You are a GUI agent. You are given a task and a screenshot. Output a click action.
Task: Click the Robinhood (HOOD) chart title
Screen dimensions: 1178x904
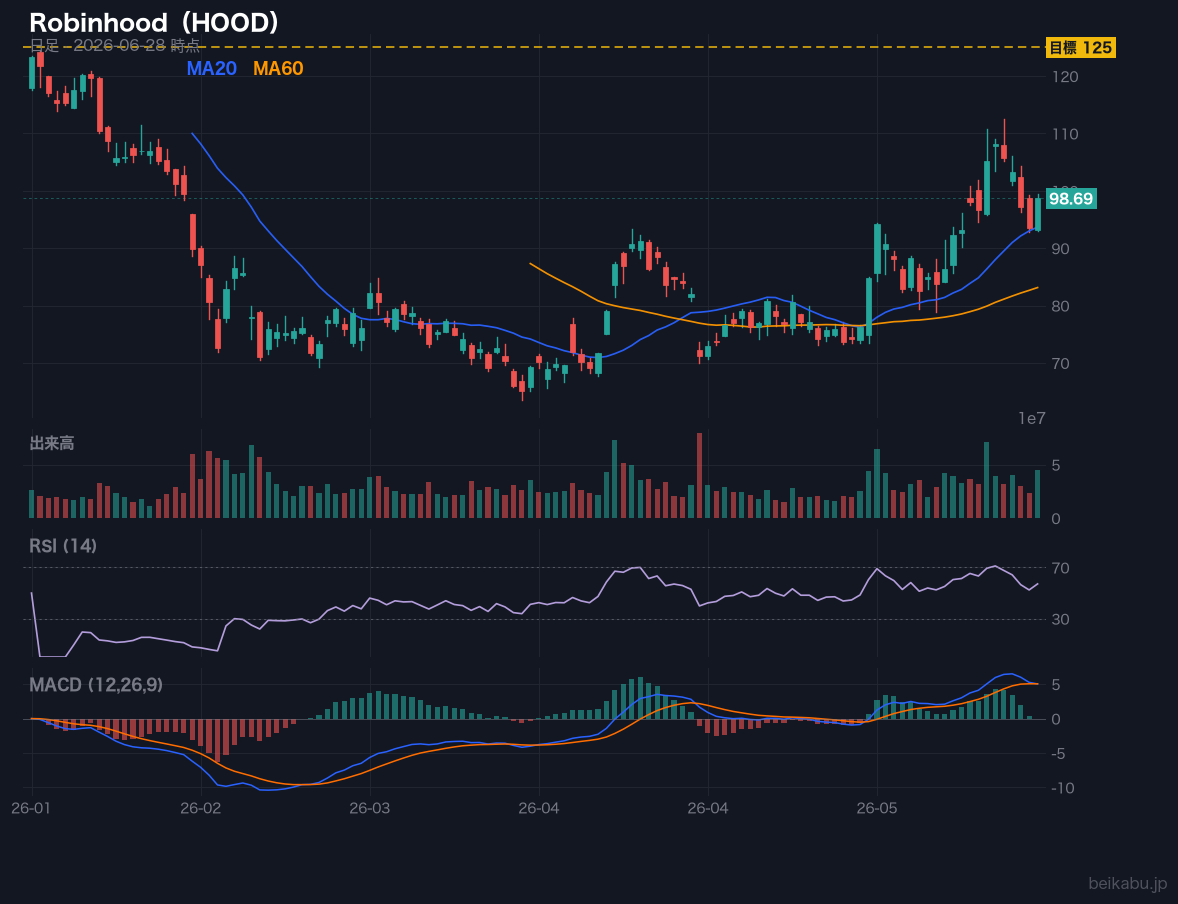pos(154,23)
